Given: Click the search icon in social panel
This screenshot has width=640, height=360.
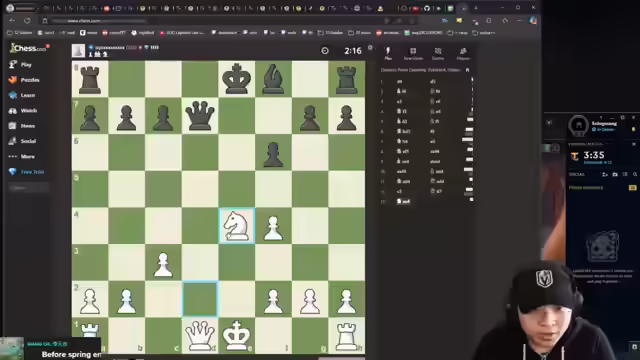Looking at the screenshot, I should click(635, 174).
